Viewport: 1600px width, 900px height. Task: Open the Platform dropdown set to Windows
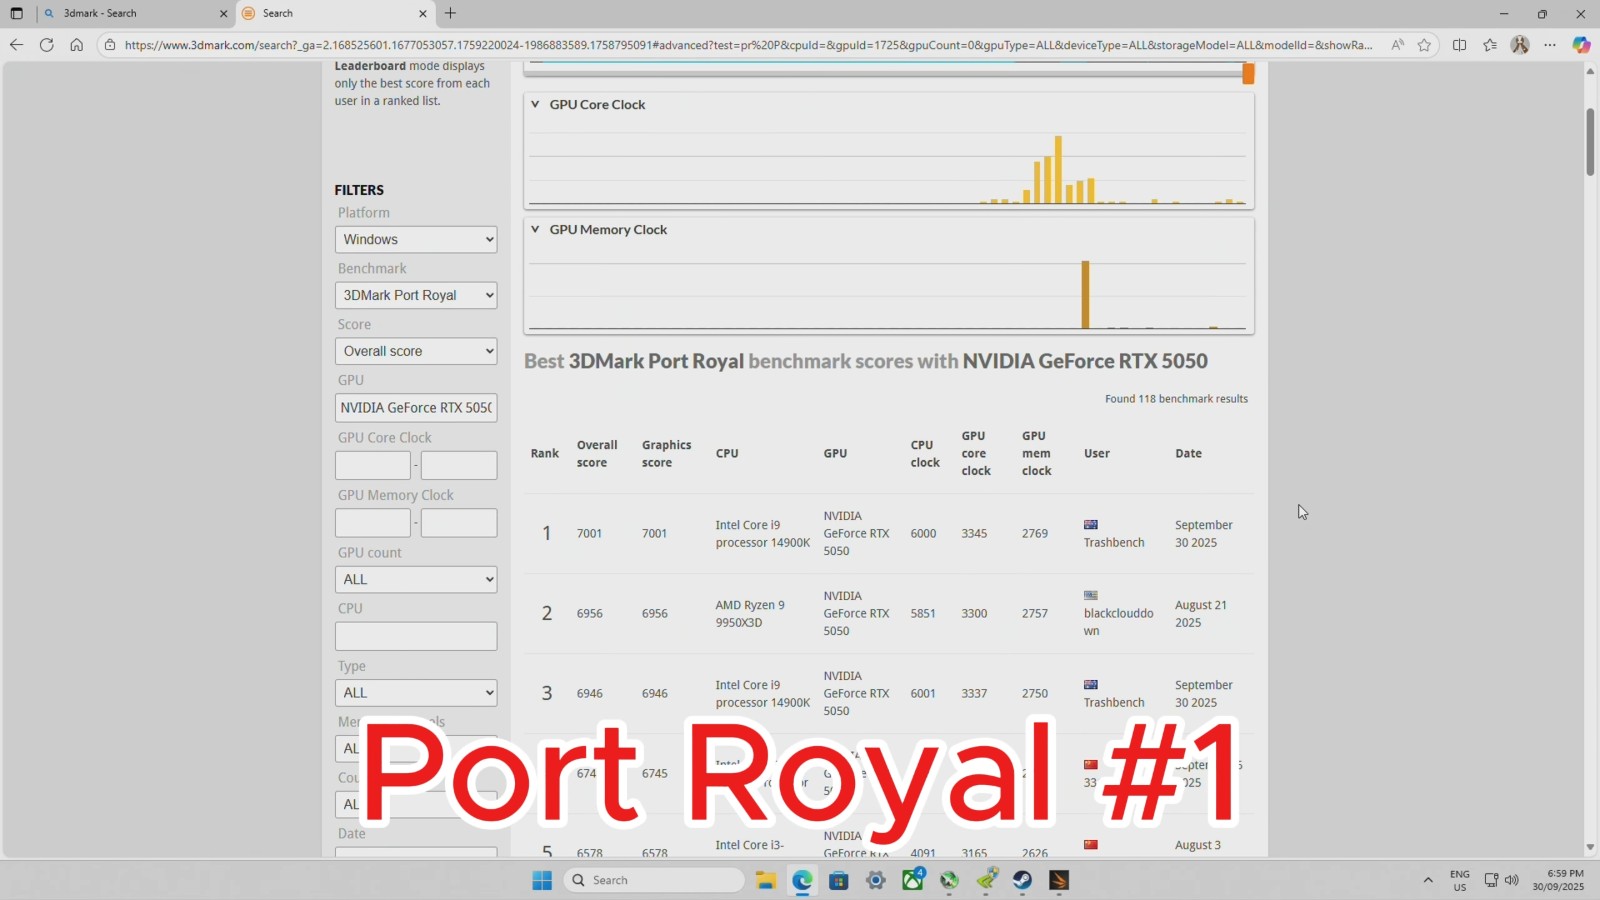[416, 239]
